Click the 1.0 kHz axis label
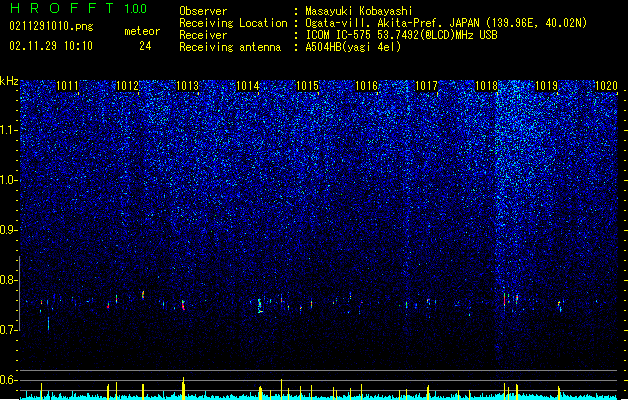Screen dimensions: 629x400 pos(9,180)
